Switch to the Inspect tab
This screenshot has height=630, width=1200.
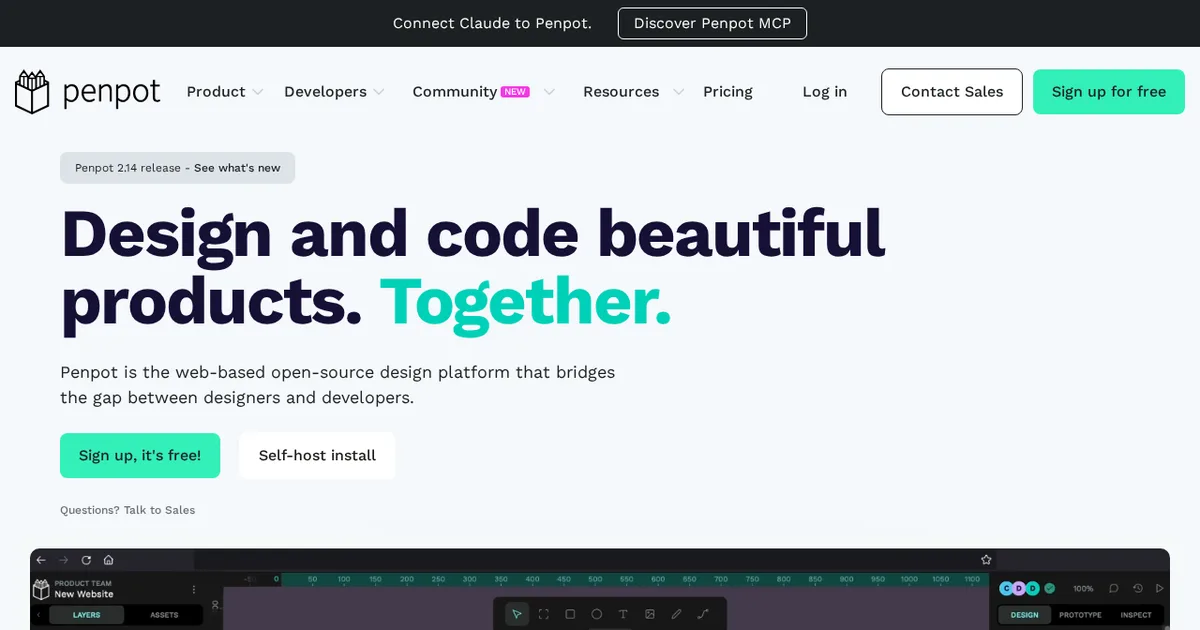click(1136, 615)
